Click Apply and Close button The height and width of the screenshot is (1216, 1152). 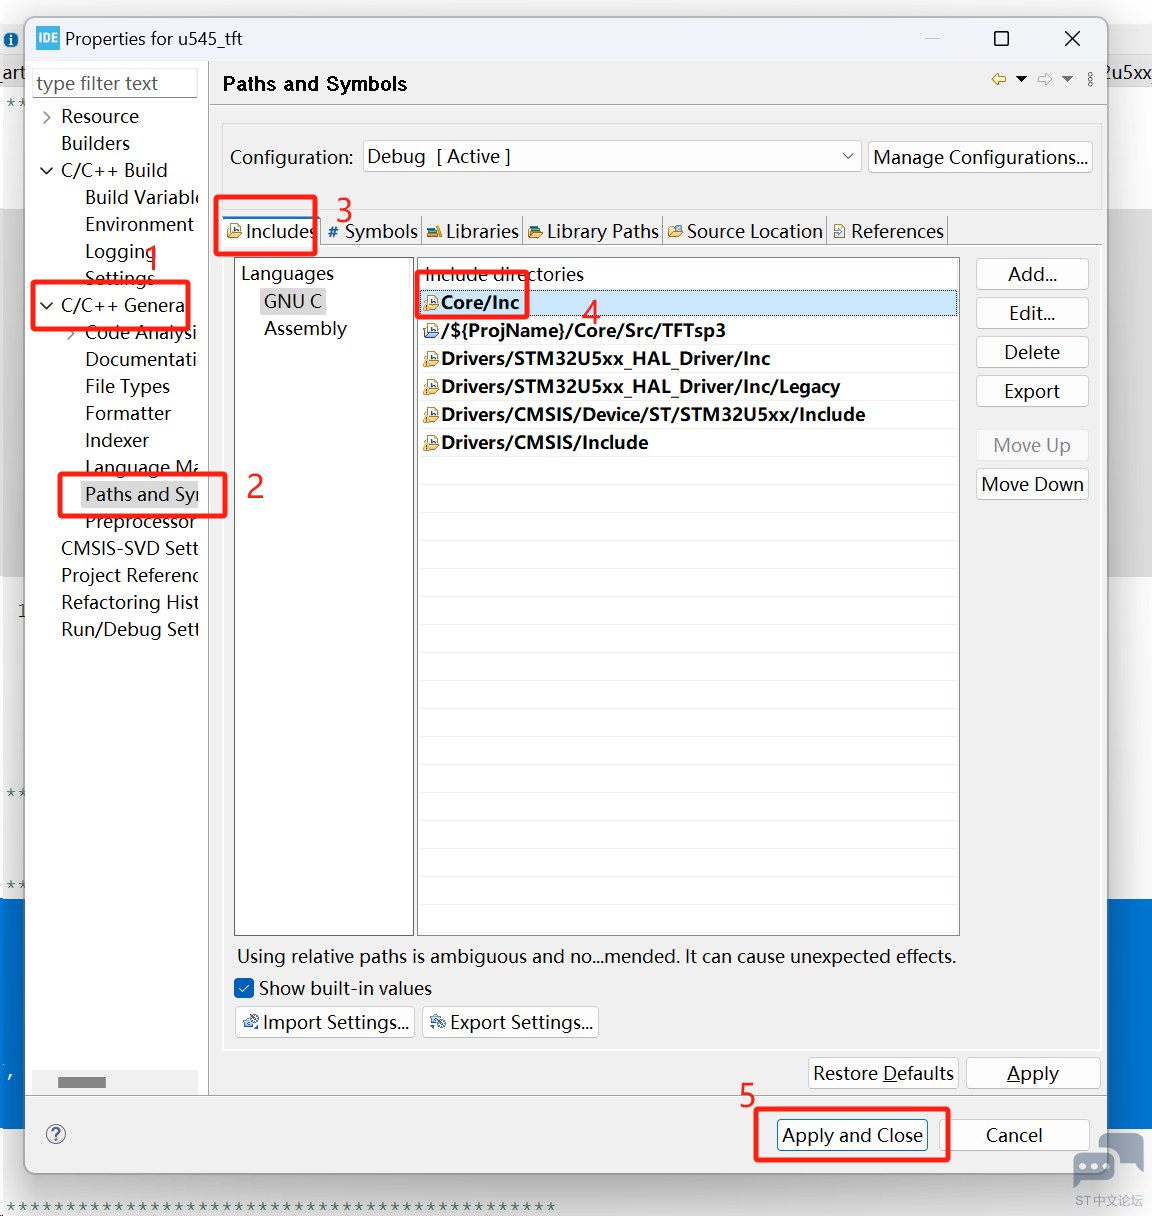pyautogui.click(x=853, y=1135)
